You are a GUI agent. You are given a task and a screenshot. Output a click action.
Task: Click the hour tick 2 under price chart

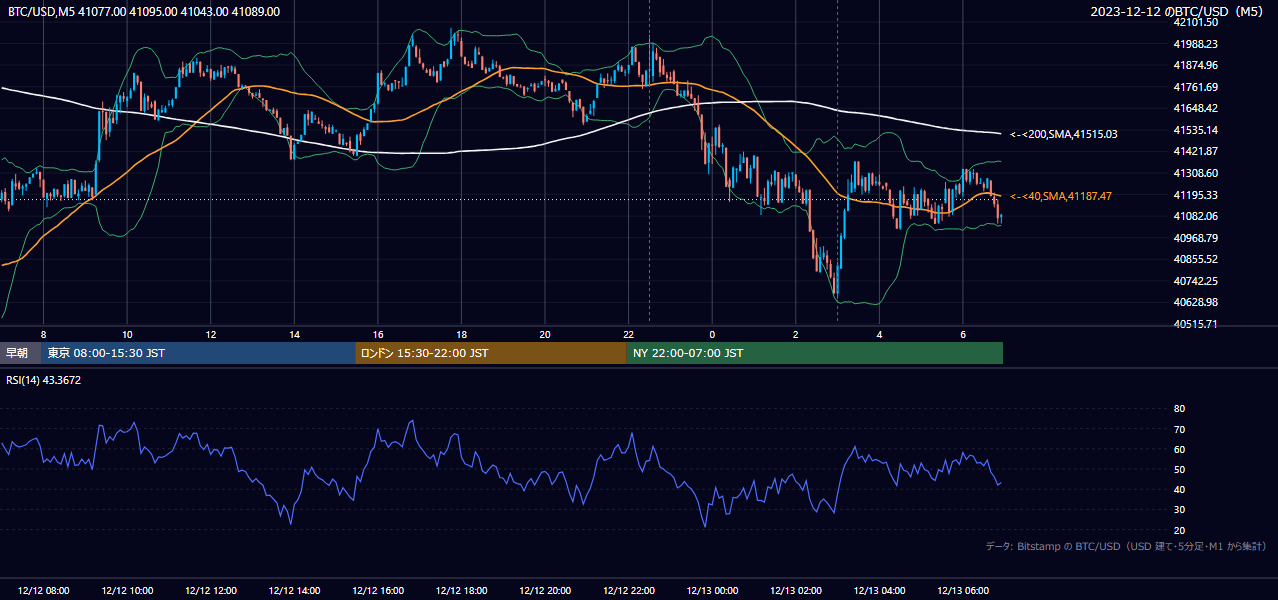pos(796,333)
